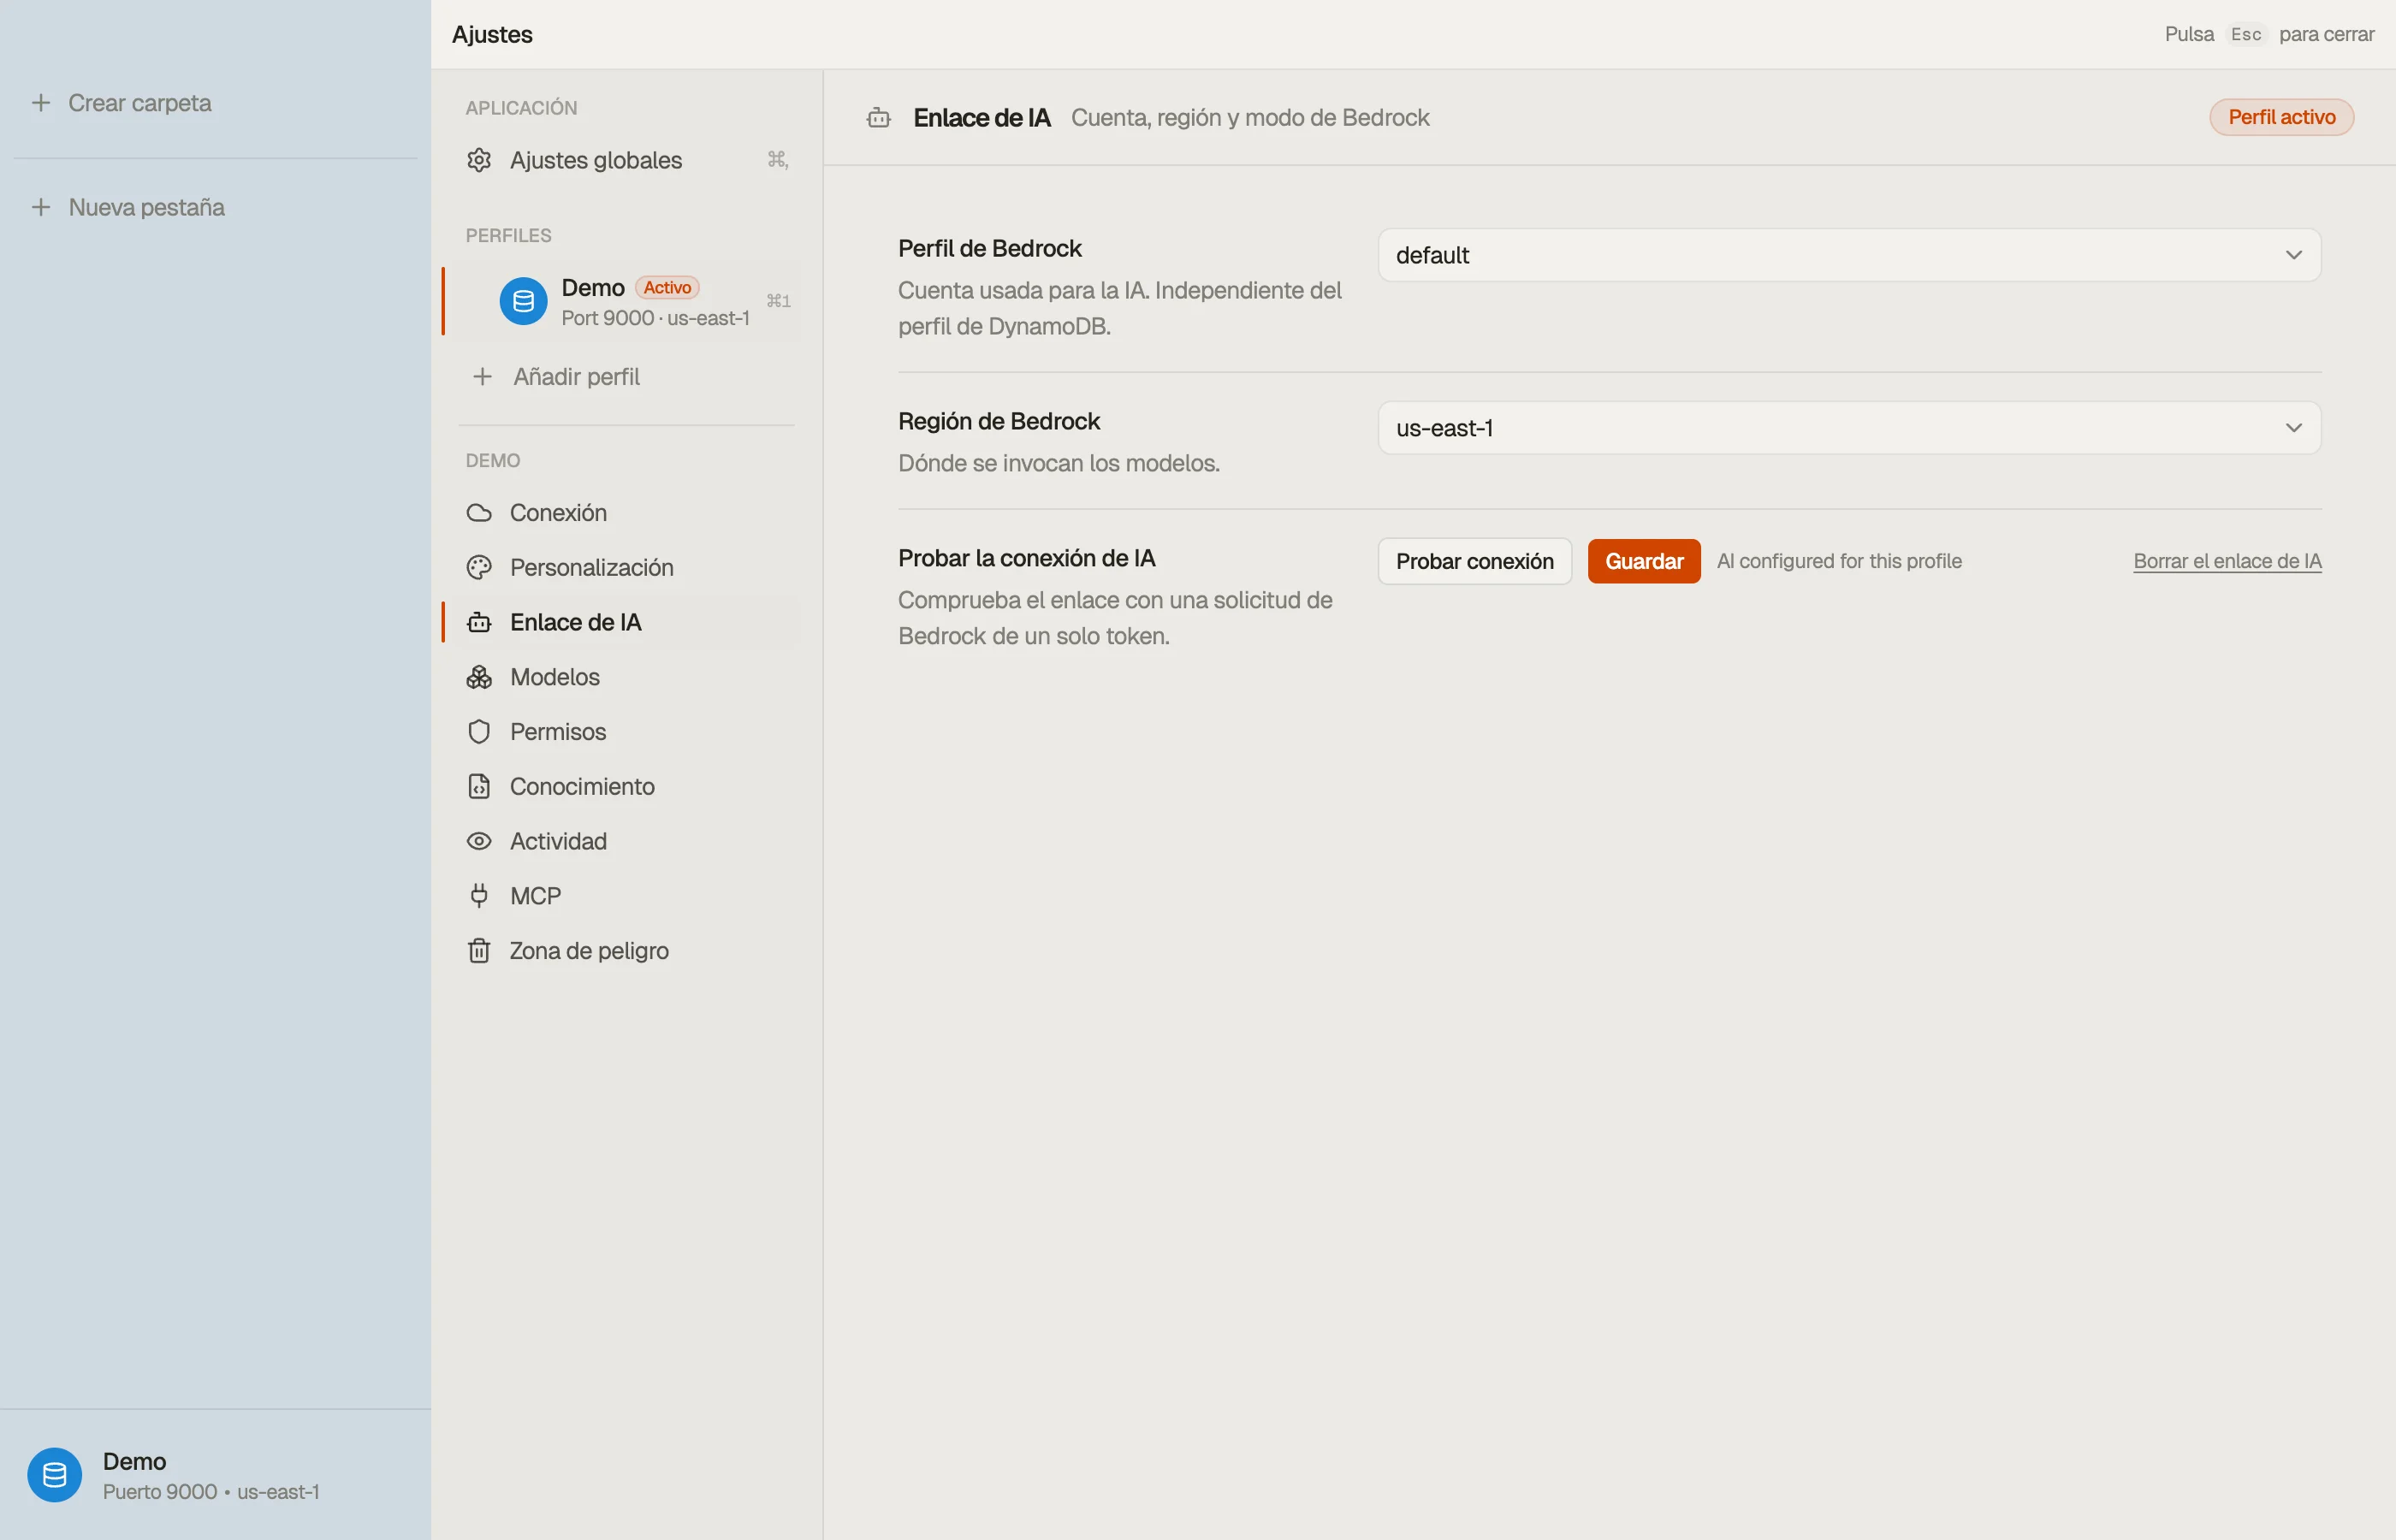The image size is (2396, 1540).
Task: Click the plus icon beside Crear carpeta
Action: [x=41, y=102]
